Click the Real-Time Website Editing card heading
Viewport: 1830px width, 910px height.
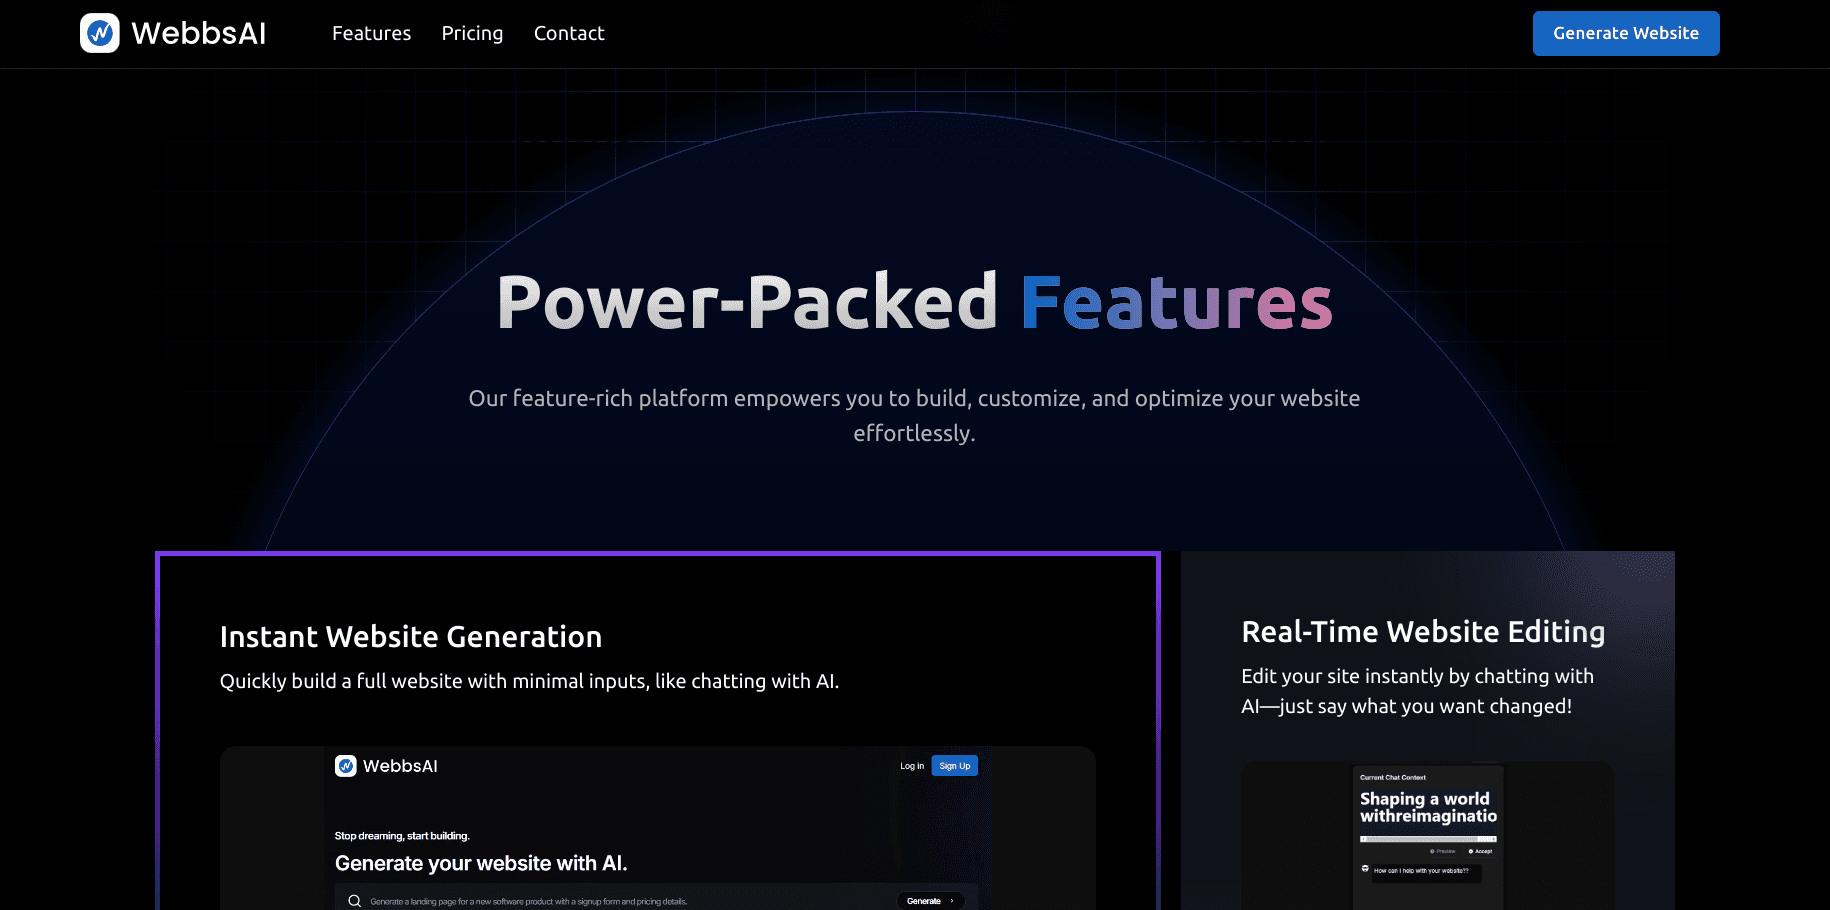point(1422,632)
